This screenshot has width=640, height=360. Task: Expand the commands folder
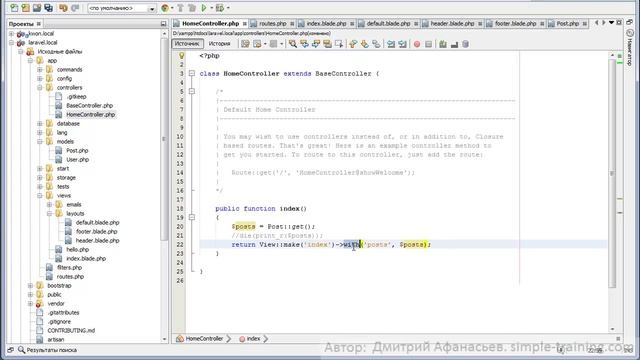coord(40,69)
